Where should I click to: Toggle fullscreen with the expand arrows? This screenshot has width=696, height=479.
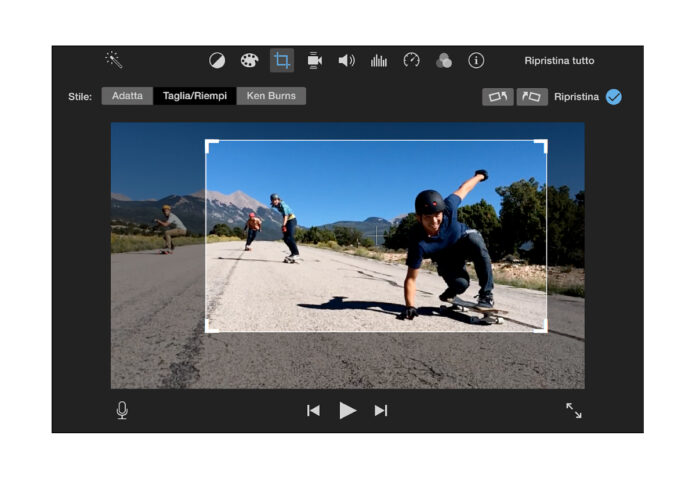(x=573, y=410)
